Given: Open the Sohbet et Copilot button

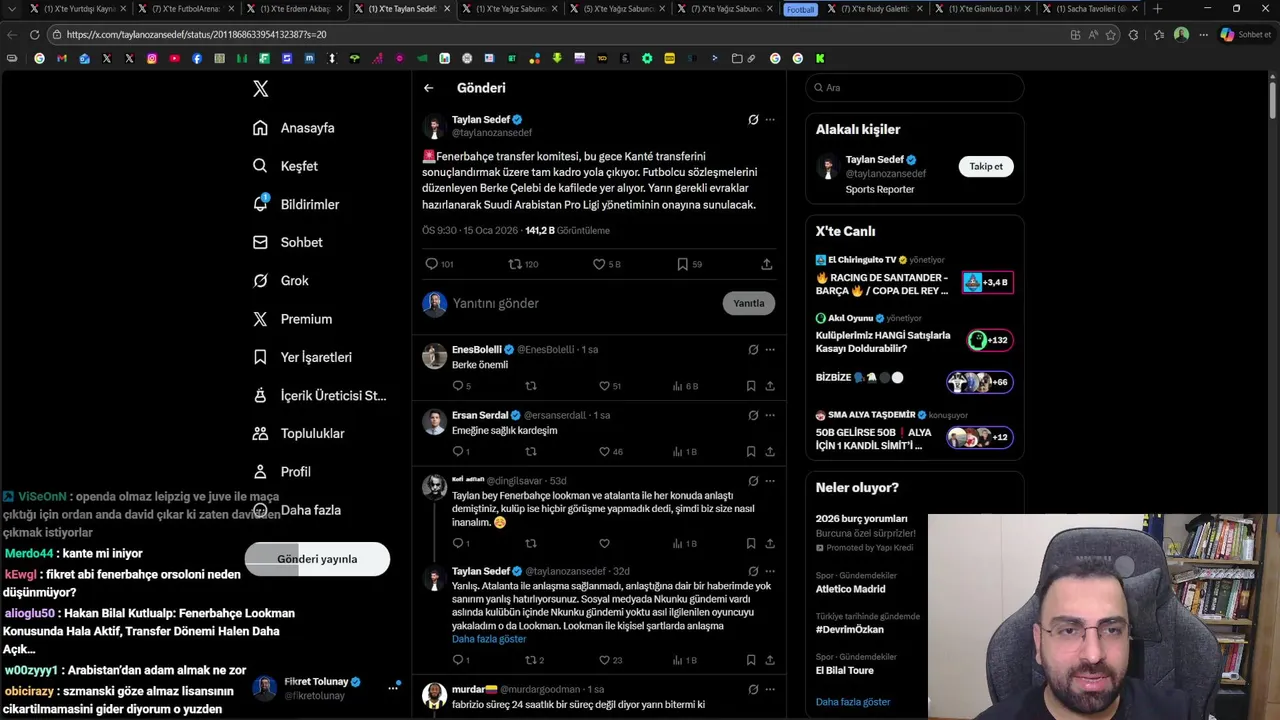Looking at the screenshot, I should 1245,34.
